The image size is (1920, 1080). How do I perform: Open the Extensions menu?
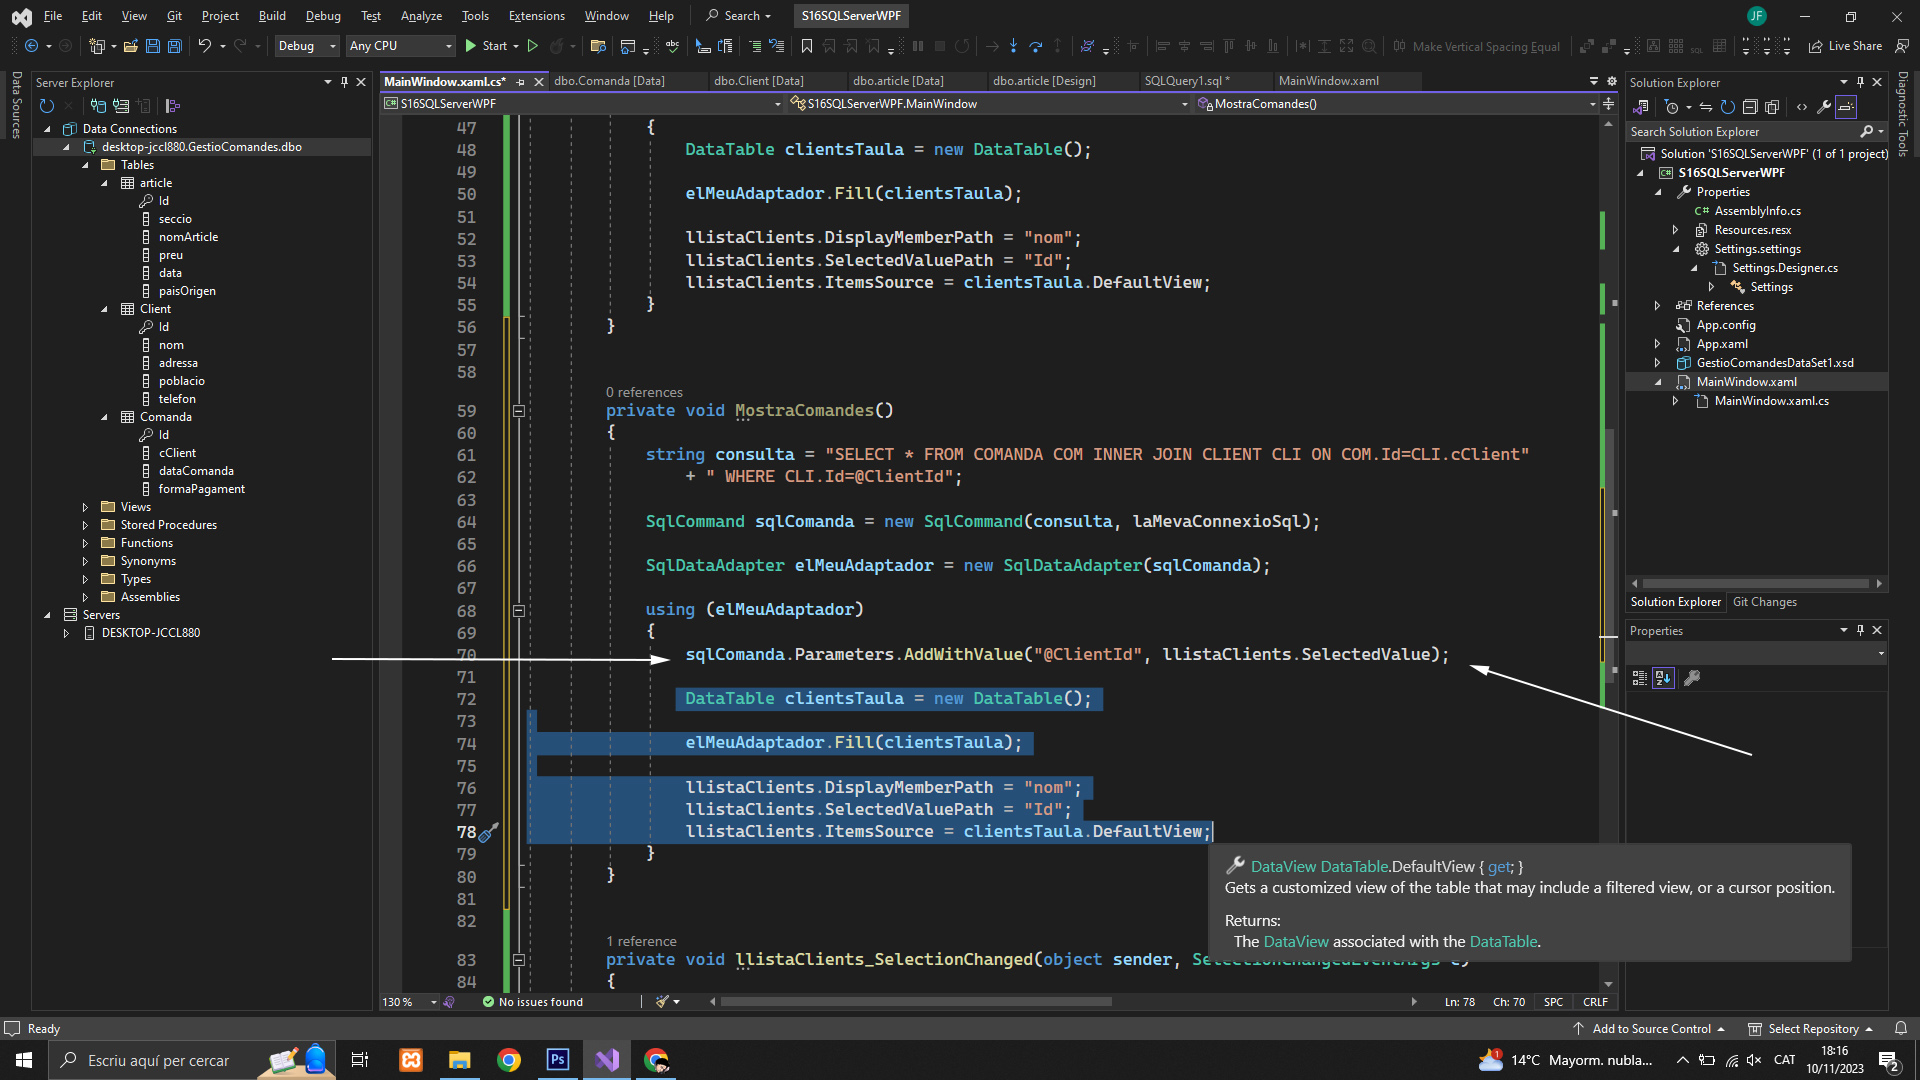pos(536,16)
